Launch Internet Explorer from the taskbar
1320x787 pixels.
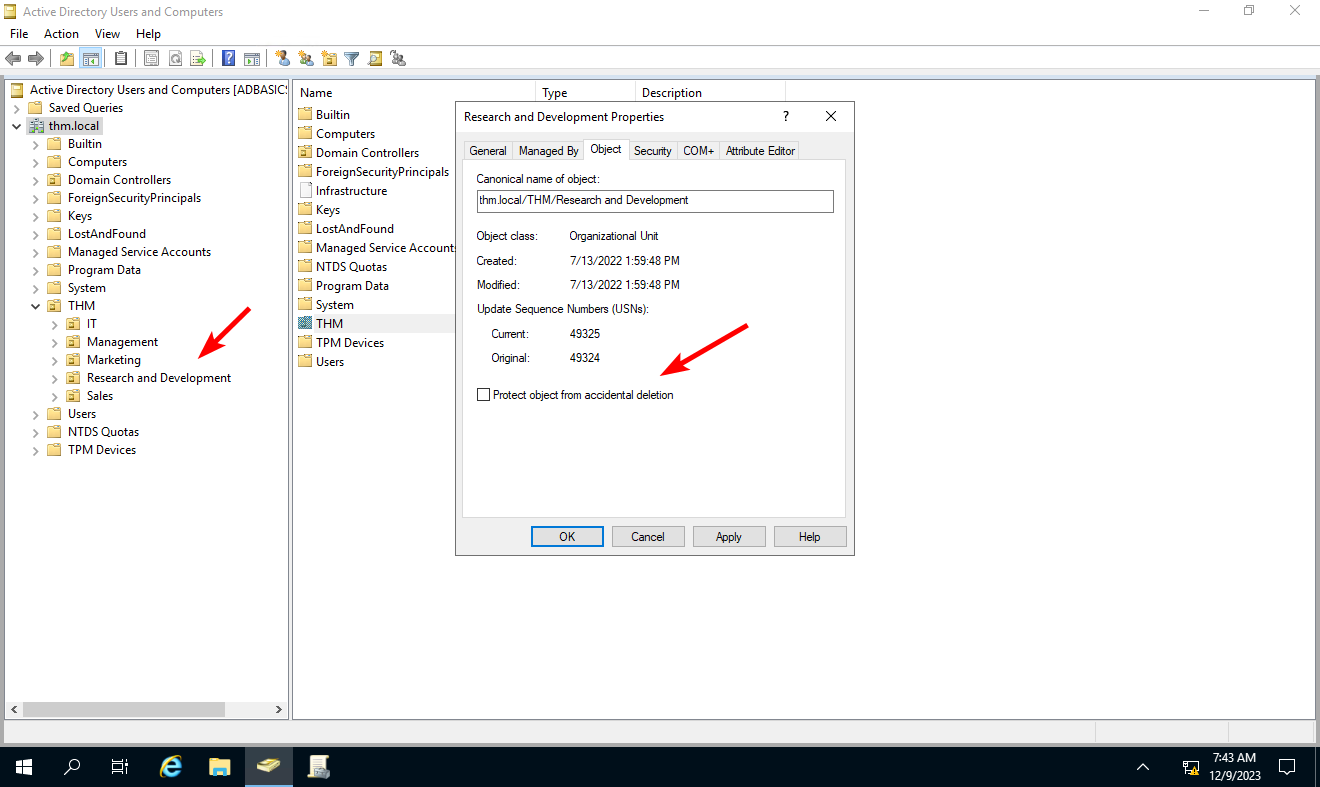tap(171, 767)
